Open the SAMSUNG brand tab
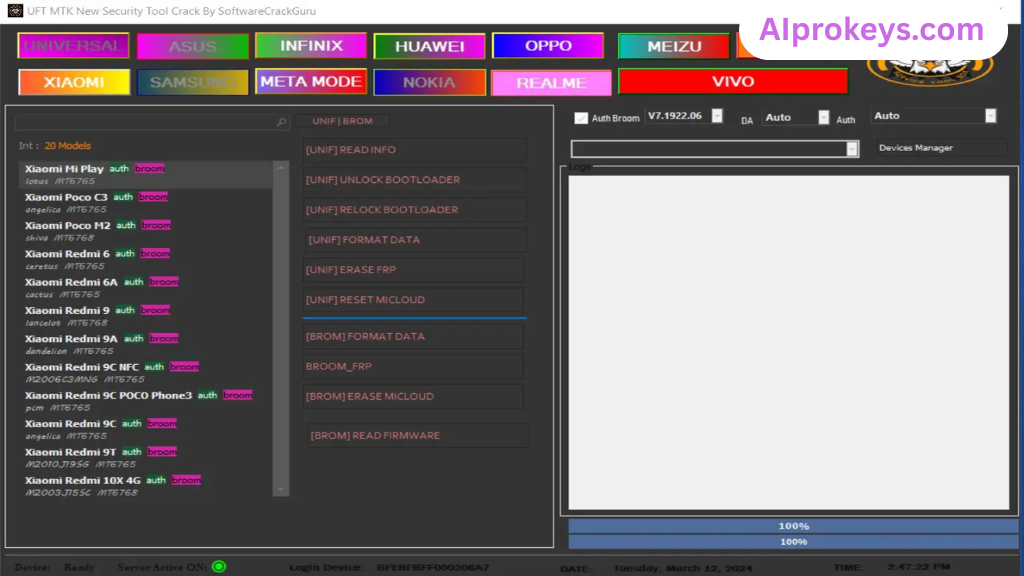 [193, 82]
